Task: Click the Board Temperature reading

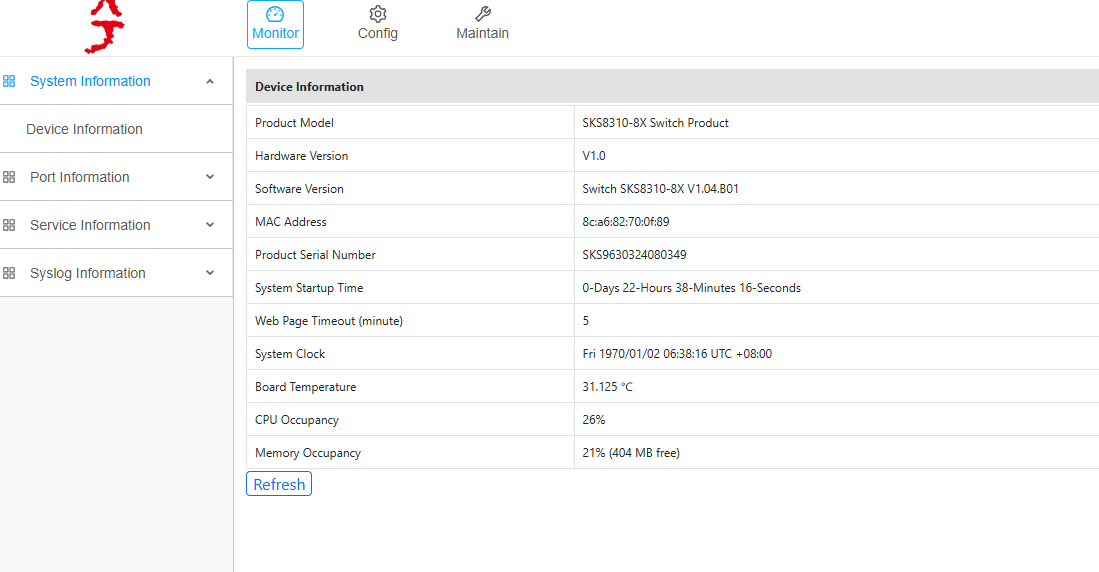Action: pyautogui.click(x=607, y=387)
